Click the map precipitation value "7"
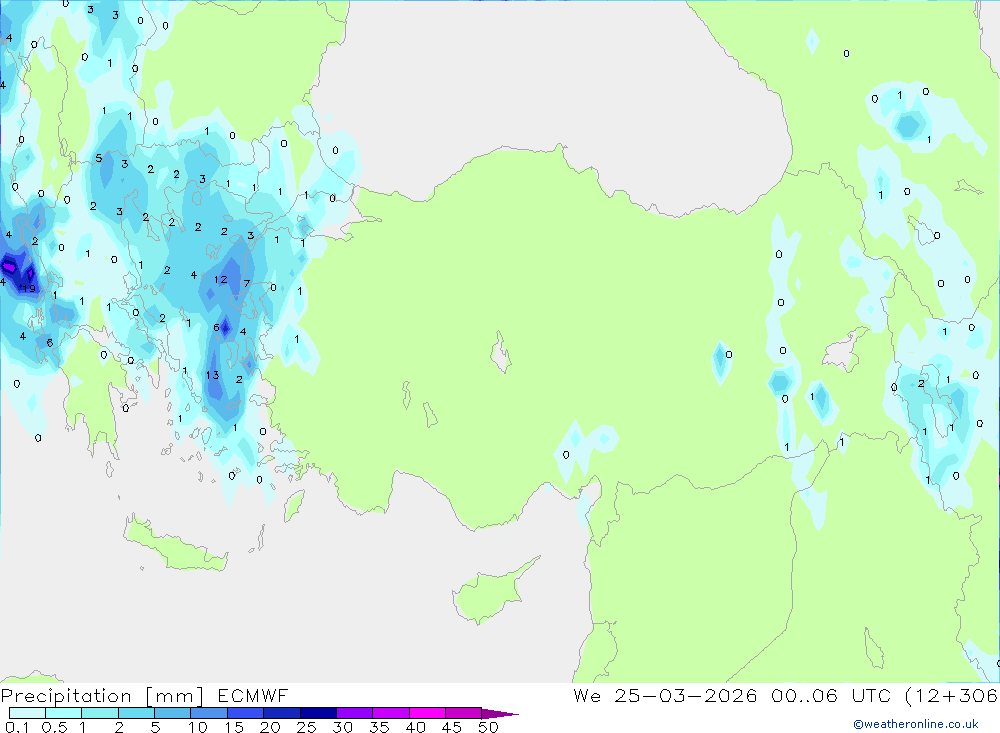 pyautogui.click(x=247, y=283)
